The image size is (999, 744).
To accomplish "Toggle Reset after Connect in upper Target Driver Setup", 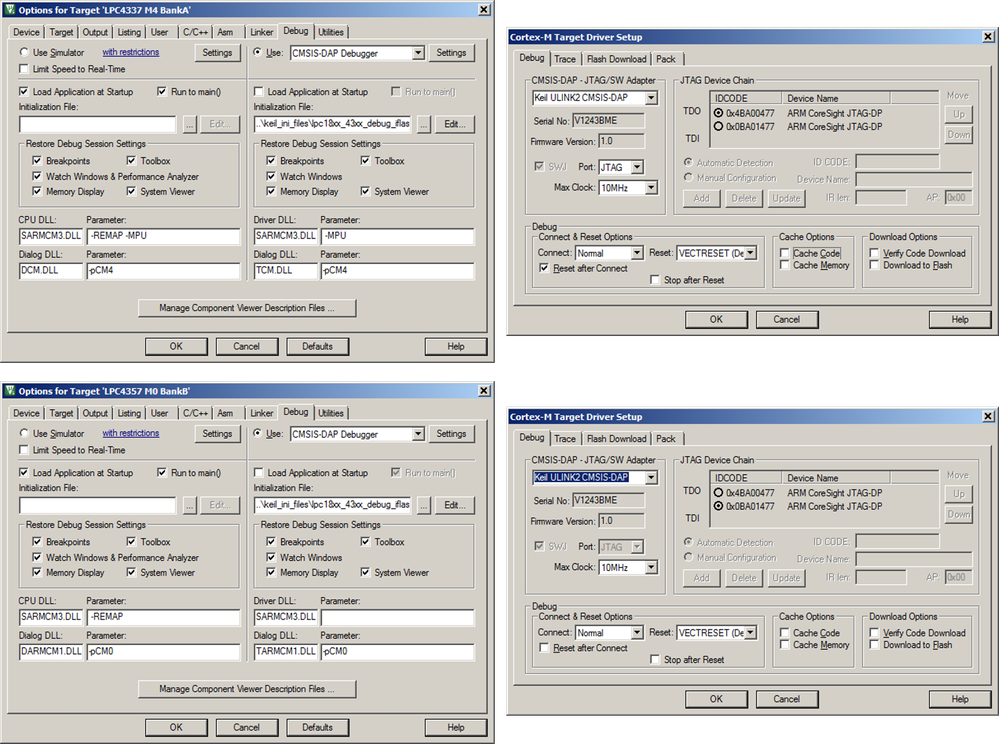I will [x=543, y=268].
